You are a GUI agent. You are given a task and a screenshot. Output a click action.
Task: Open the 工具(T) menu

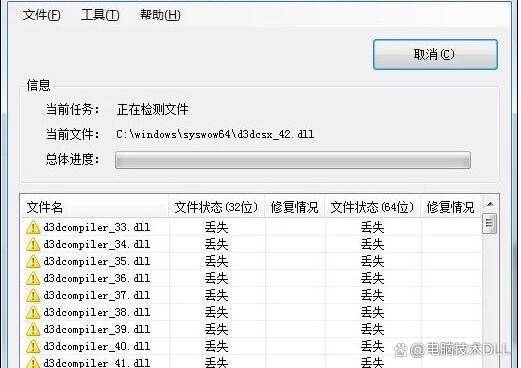point(100,15)
